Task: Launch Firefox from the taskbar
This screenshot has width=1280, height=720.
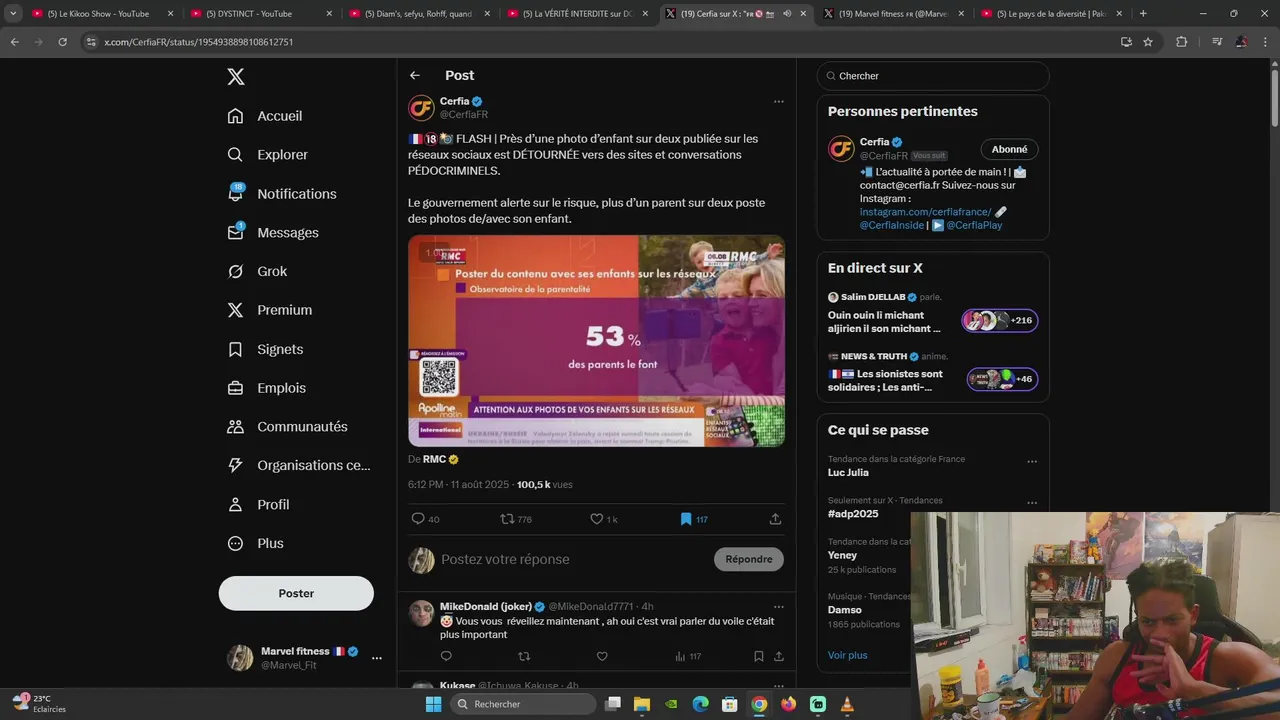Action: [788, 704]
